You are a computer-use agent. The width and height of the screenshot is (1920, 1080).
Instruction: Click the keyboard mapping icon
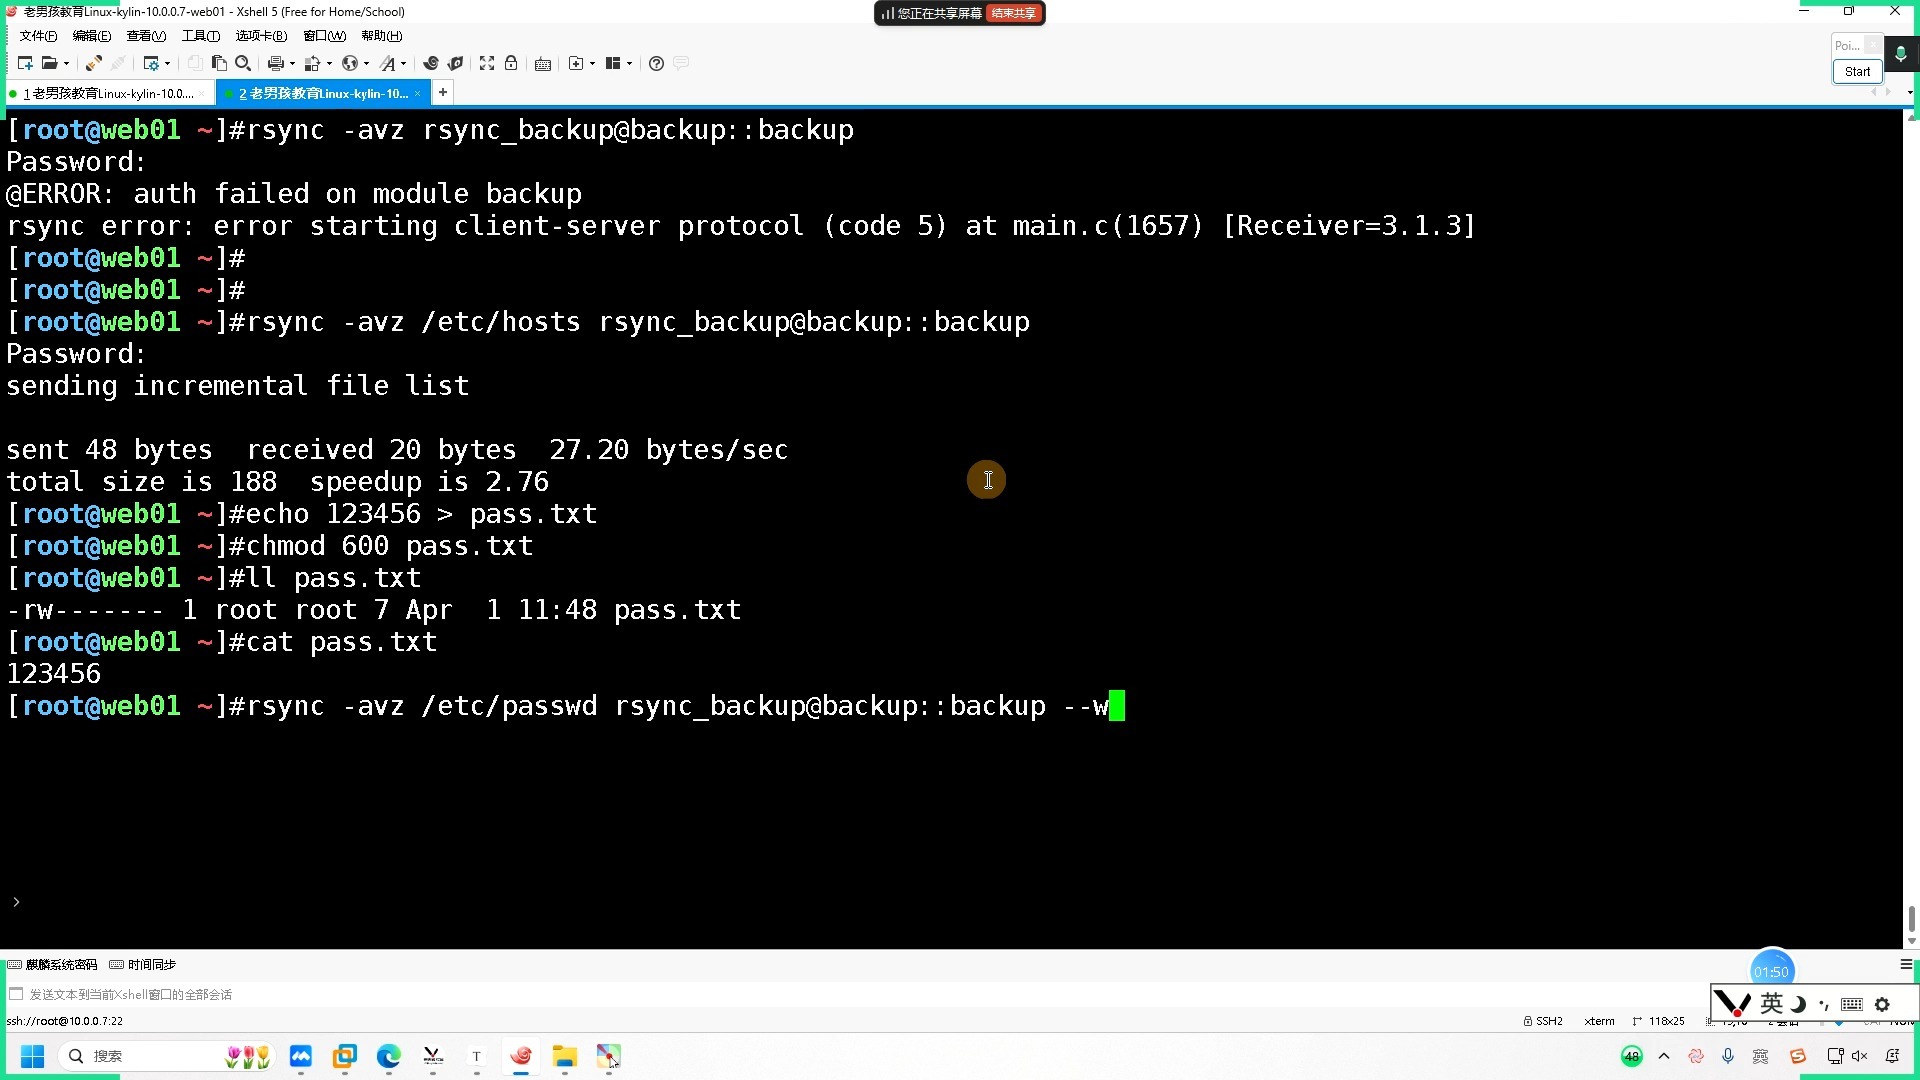pyautogui.click(x=543, y=63)
